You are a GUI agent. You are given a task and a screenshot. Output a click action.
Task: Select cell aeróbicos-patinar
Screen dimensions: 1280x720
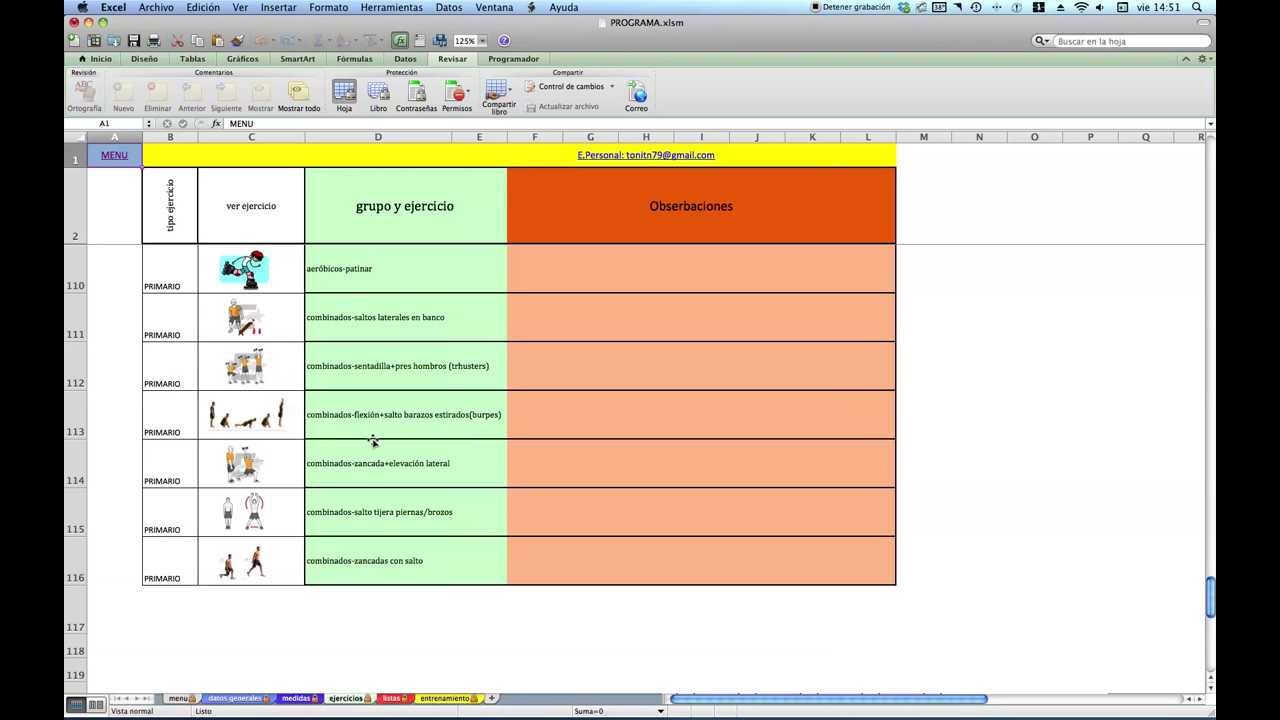[405, 269]
